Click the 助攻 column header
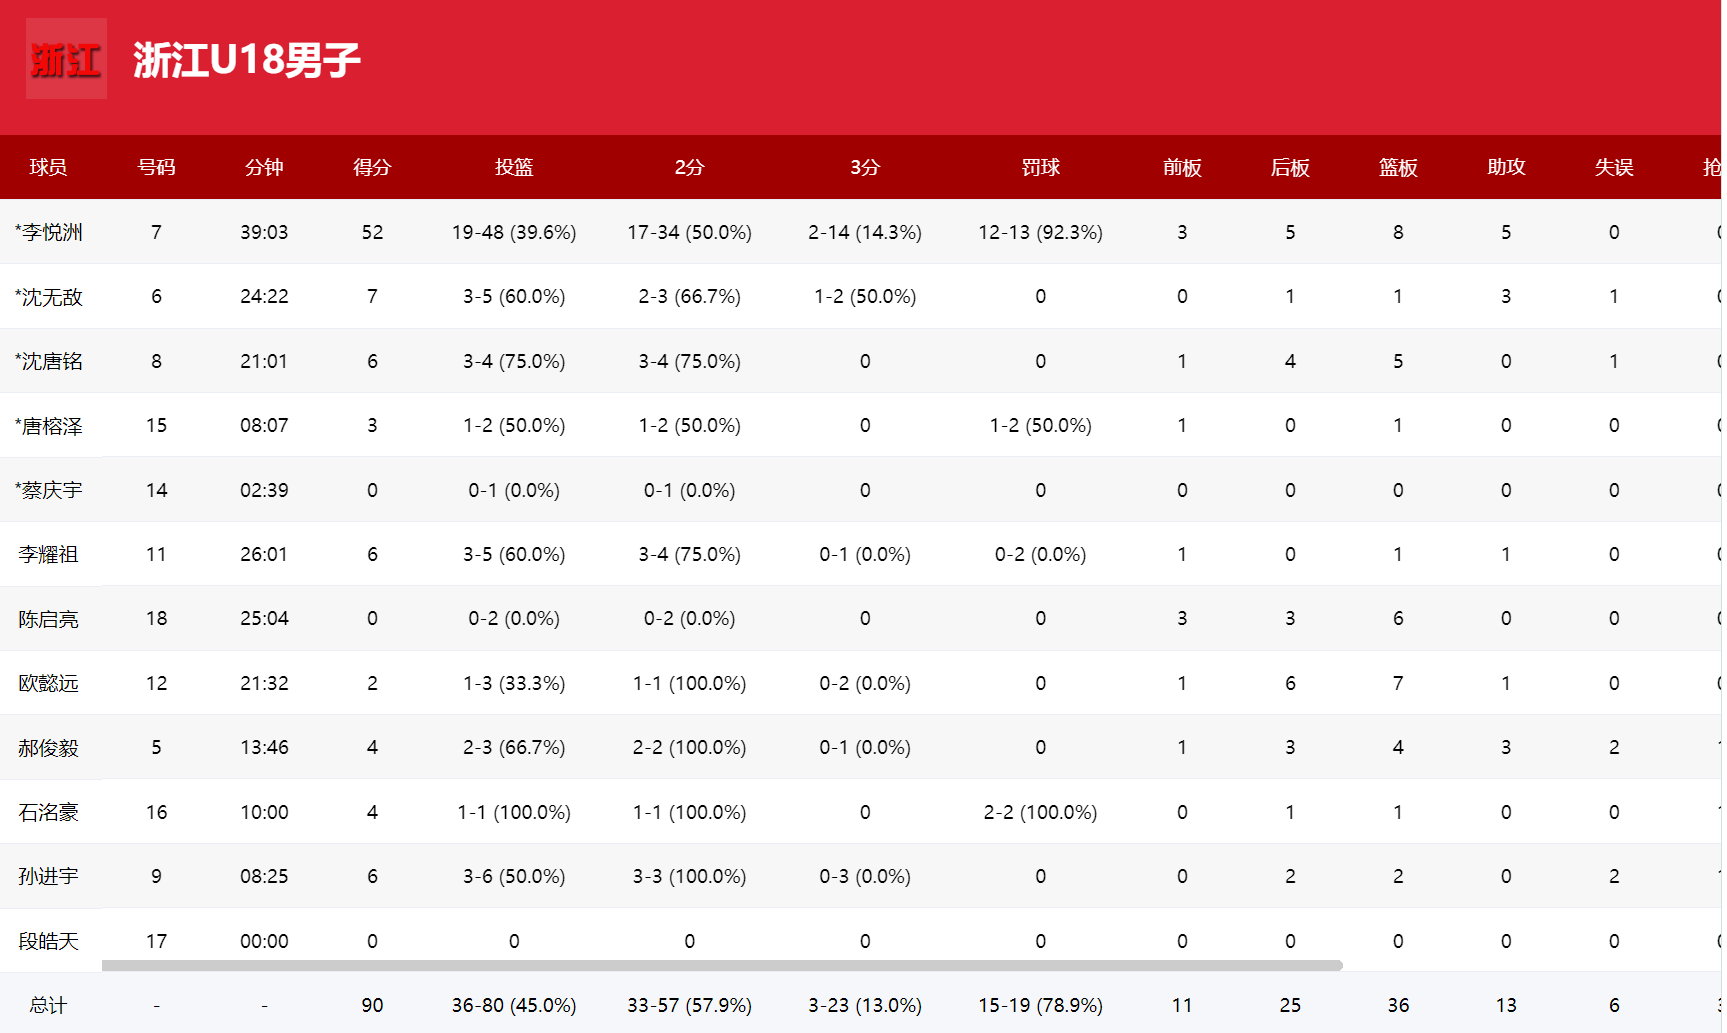1727x1033 pixels. [x=1506, y=167]
